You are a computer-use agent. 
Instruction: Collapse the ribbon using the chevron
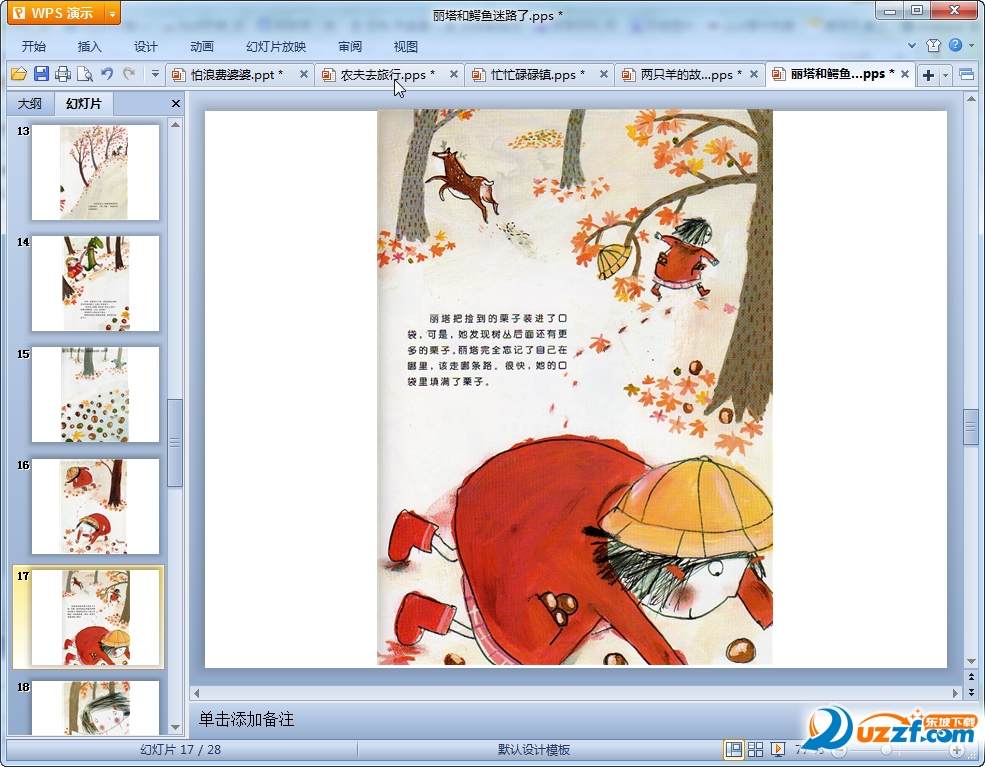pyautogui.click(x=912, y=45)
